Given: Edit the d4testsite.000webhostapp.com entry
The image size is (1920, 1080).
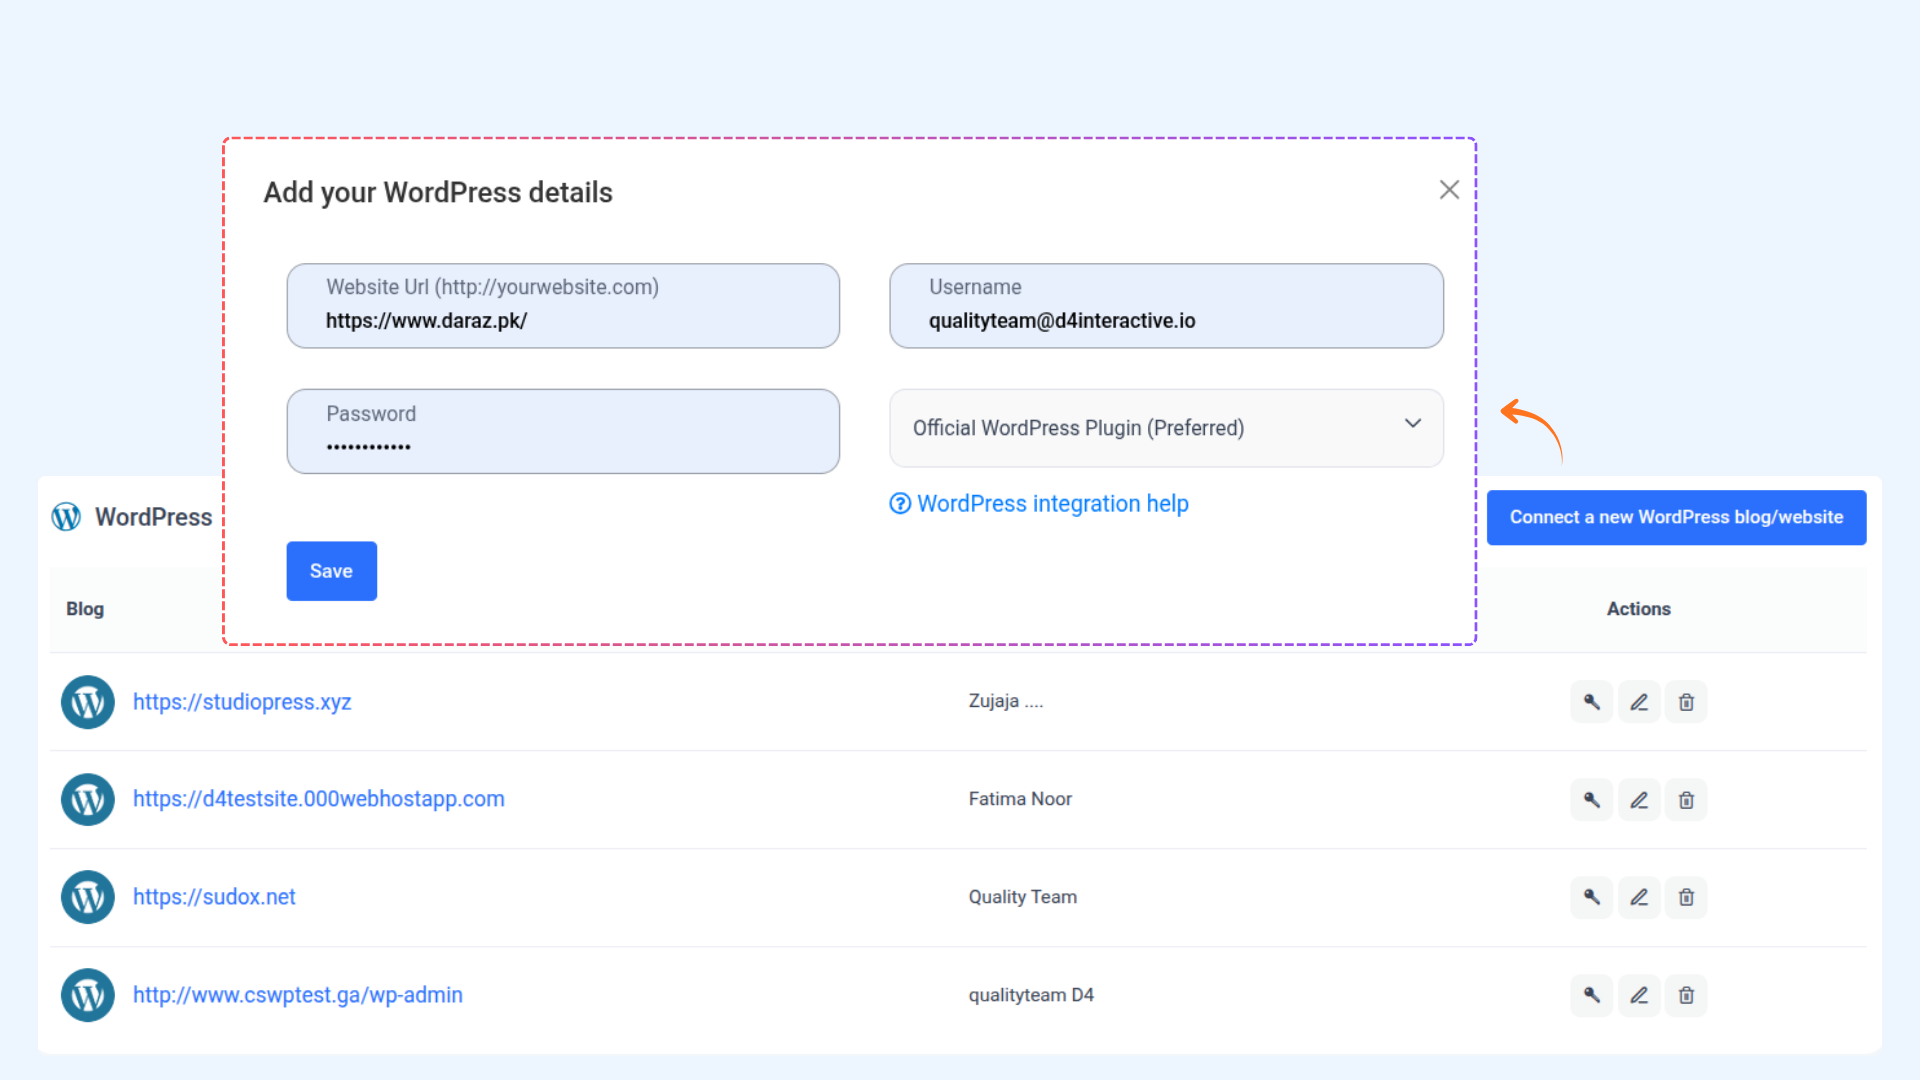Looking at the screenshot, I should (1639, 800).
